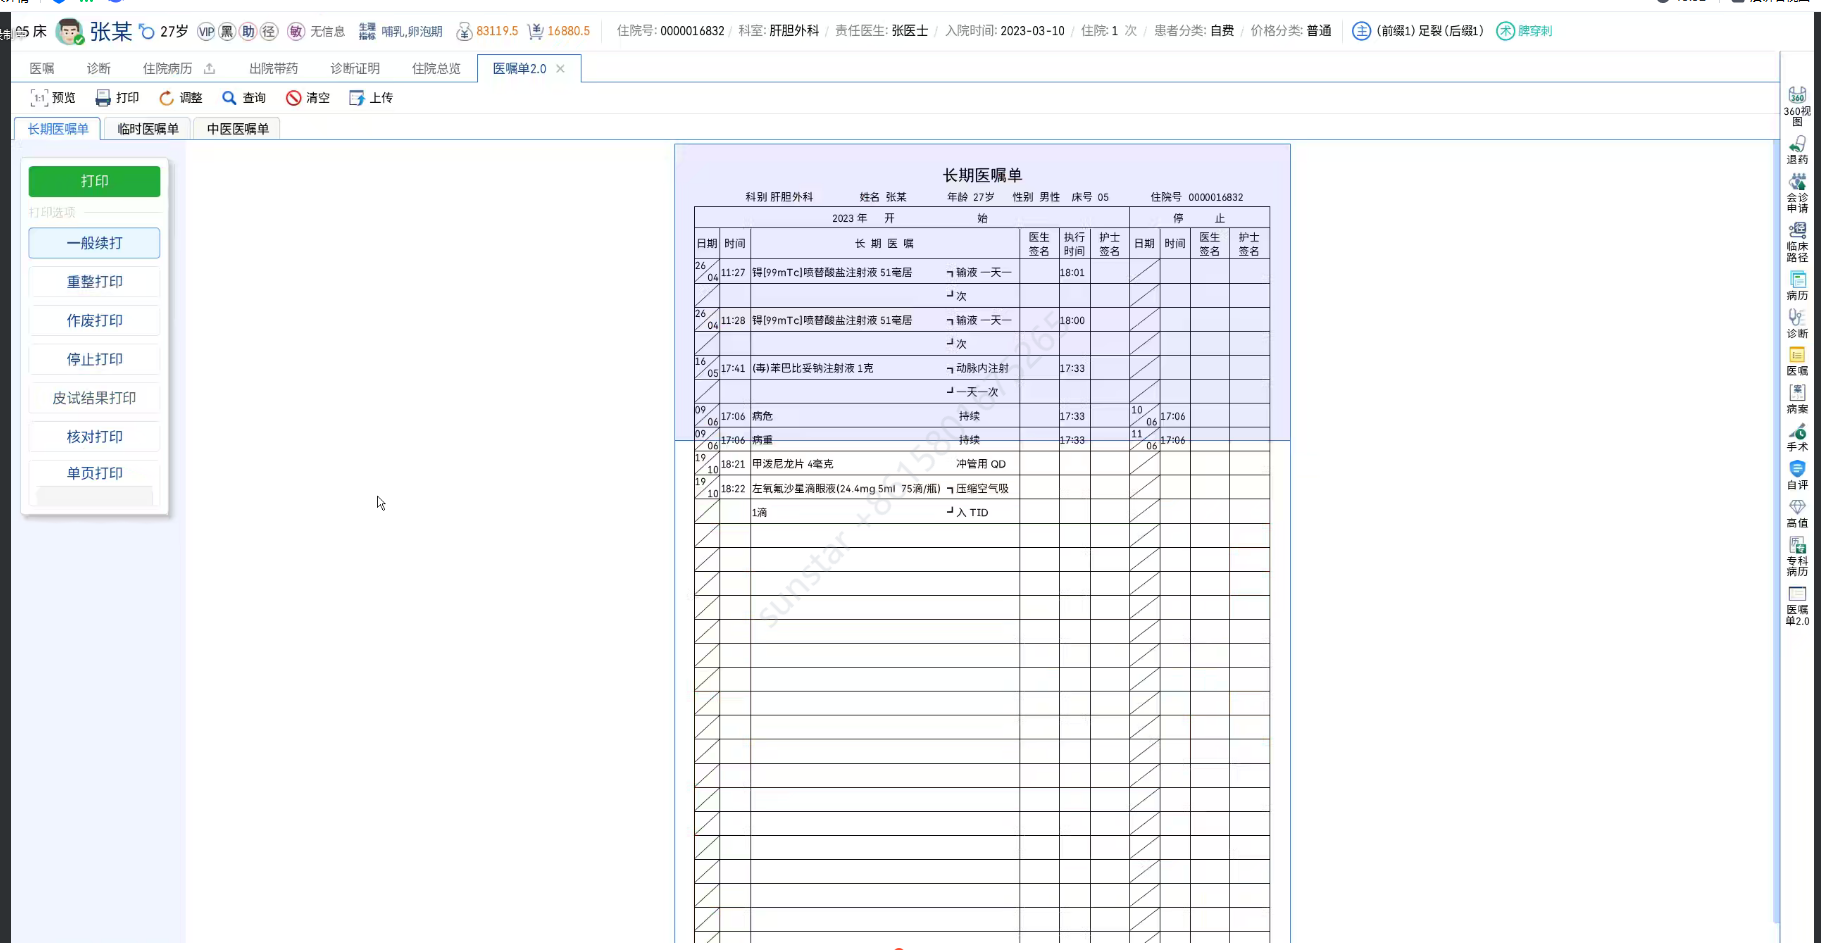Click the 脾穿刺 procedure text in header
The image size is (1821, 950).
coord(1535,31)
